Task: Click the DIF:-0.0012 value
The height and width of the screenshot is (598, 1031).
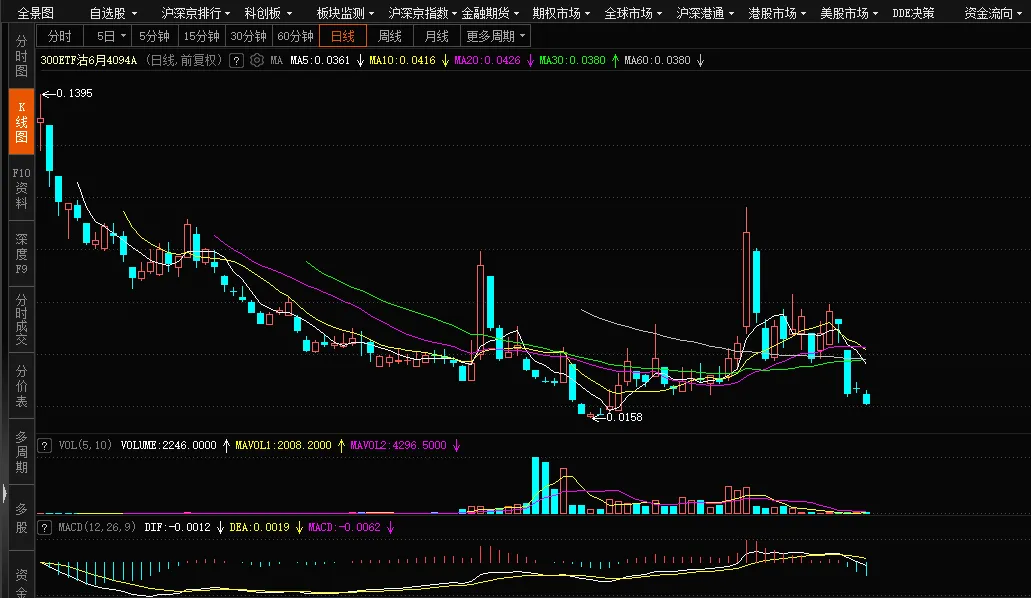Action: pos(178,528)
